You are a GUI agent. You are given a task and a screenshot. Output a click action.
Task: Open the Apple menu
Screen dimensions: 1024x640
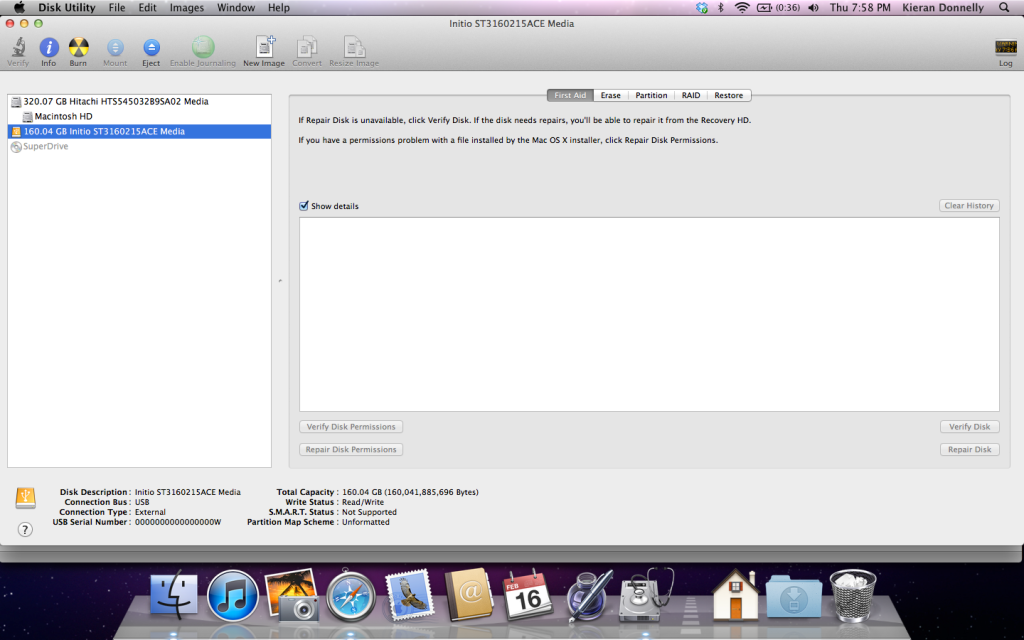[20, 8]
